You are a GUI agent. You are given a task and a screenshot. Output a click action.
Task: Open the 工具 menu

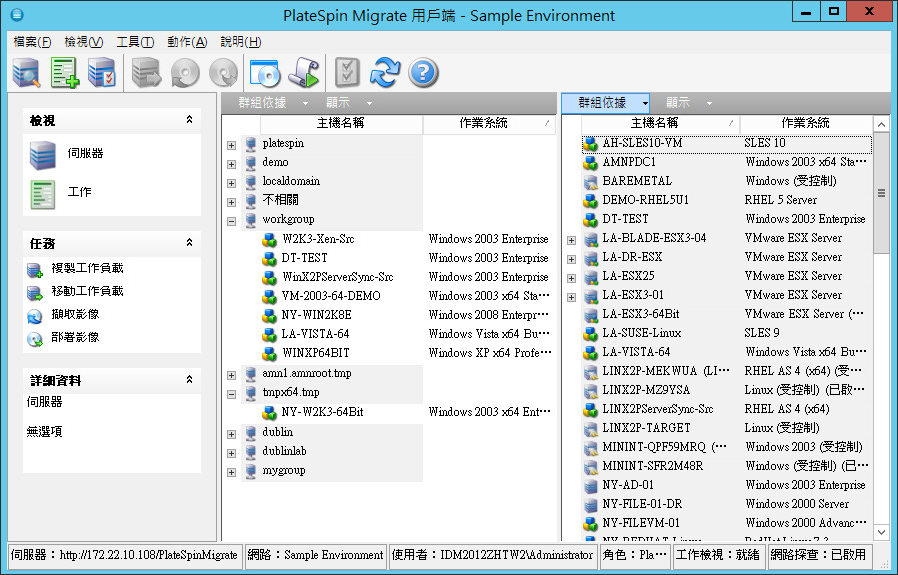[x=134, y=42]
